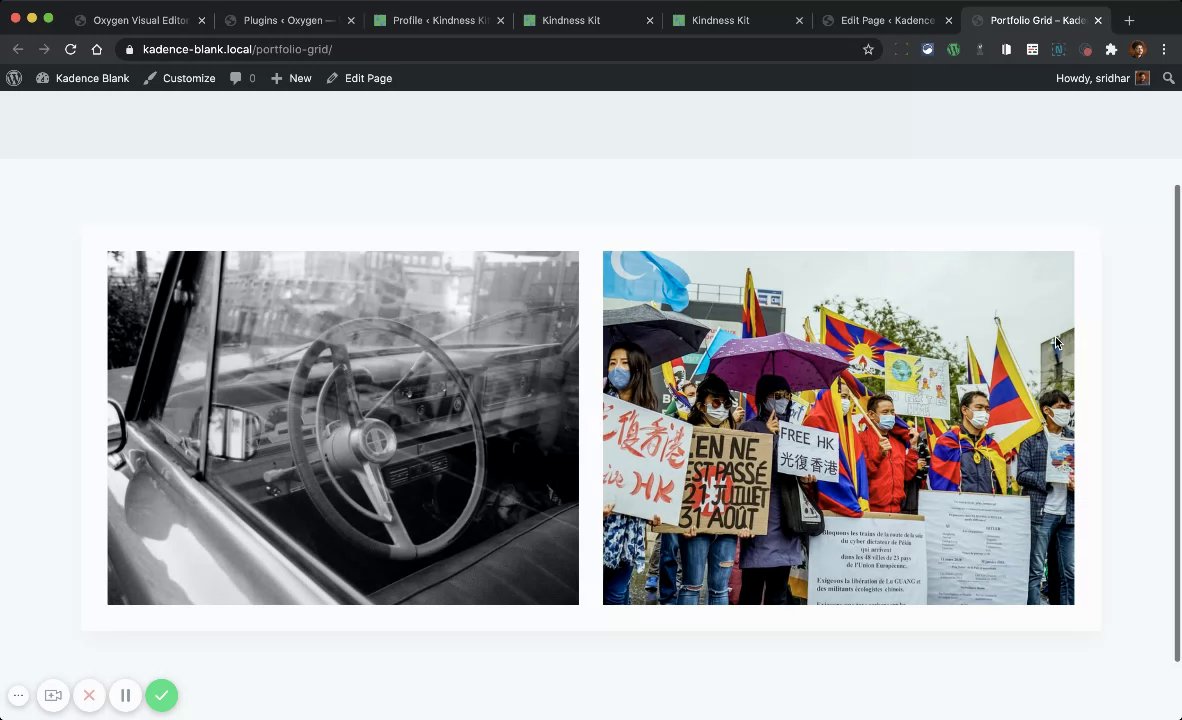Open the Chrome three-dot menu

1163,49
